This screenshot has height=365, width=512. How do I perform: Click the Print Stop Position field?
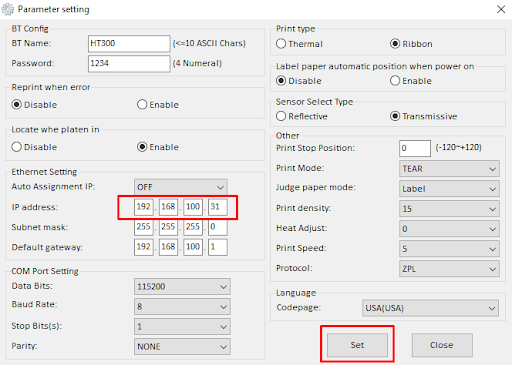coord(415,148)
